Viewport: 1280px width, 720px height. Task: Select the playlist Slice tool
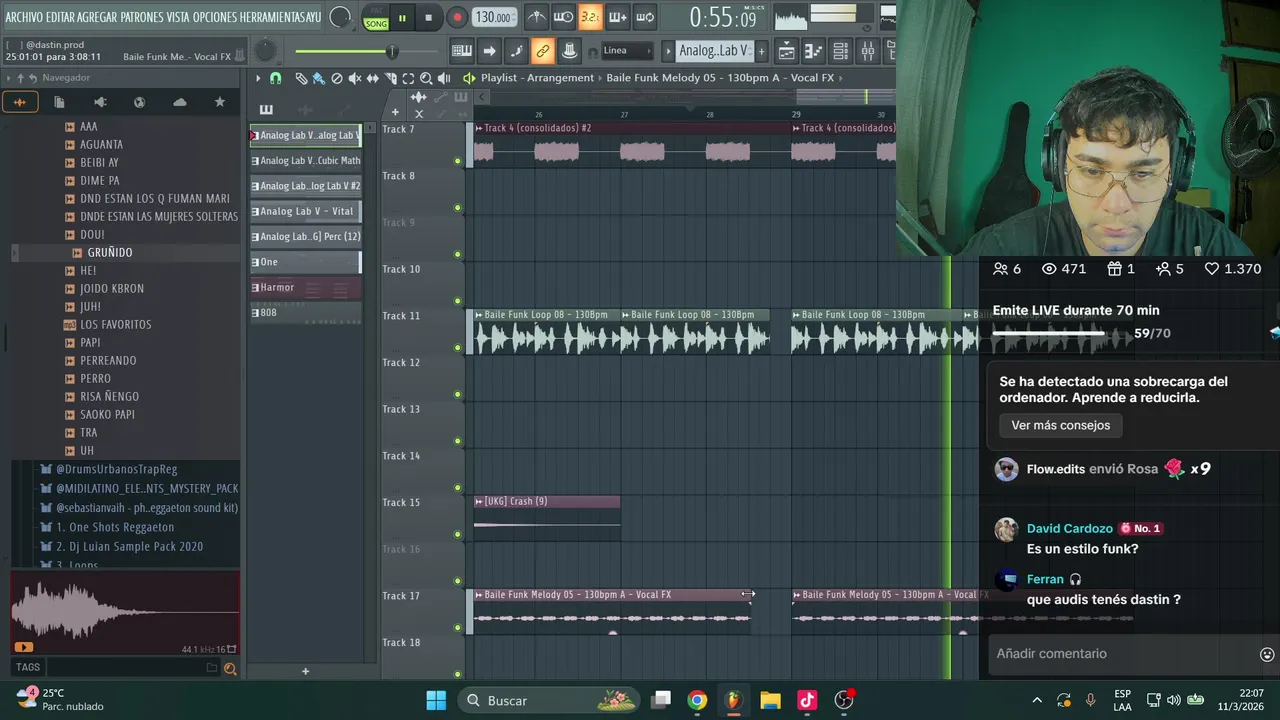click(390, 78)
